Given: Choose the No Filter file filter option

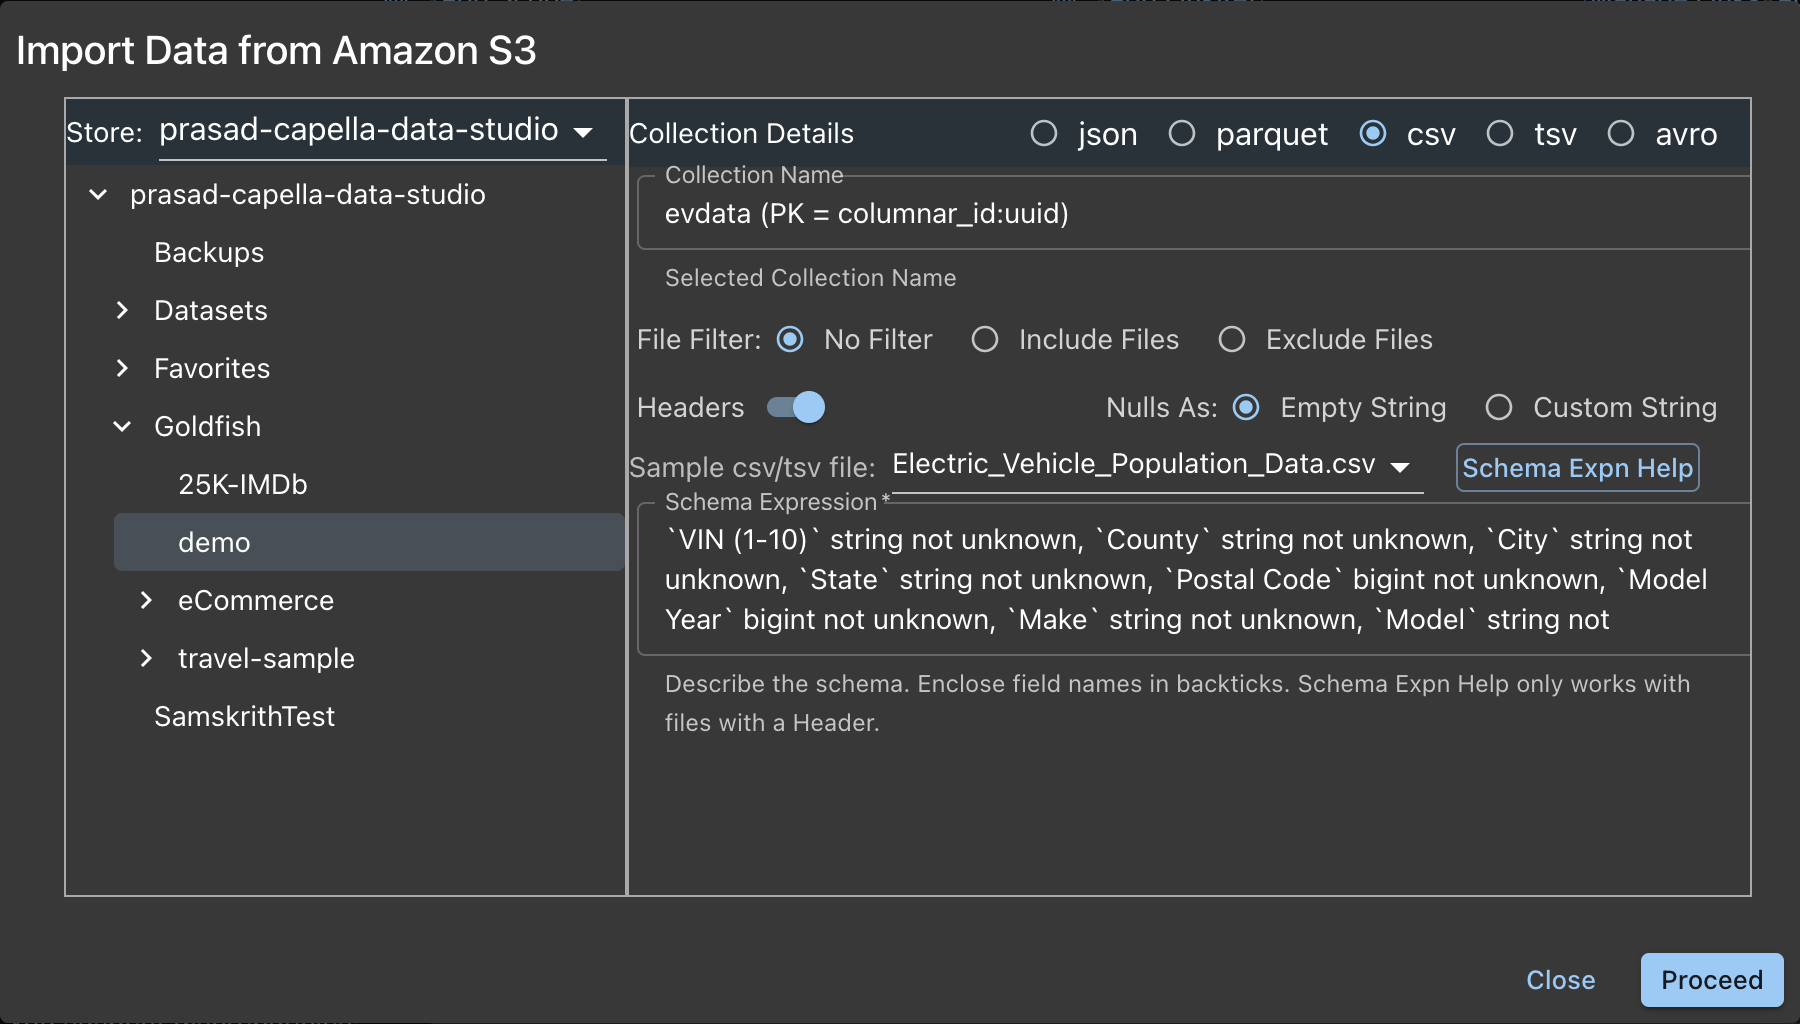Looking at the screenshot, I should [x=790, y=340].
